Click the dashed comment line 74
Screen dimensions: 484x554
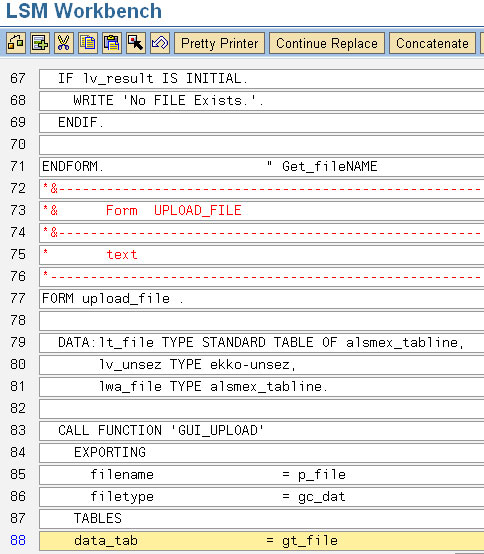coord(261,233)
